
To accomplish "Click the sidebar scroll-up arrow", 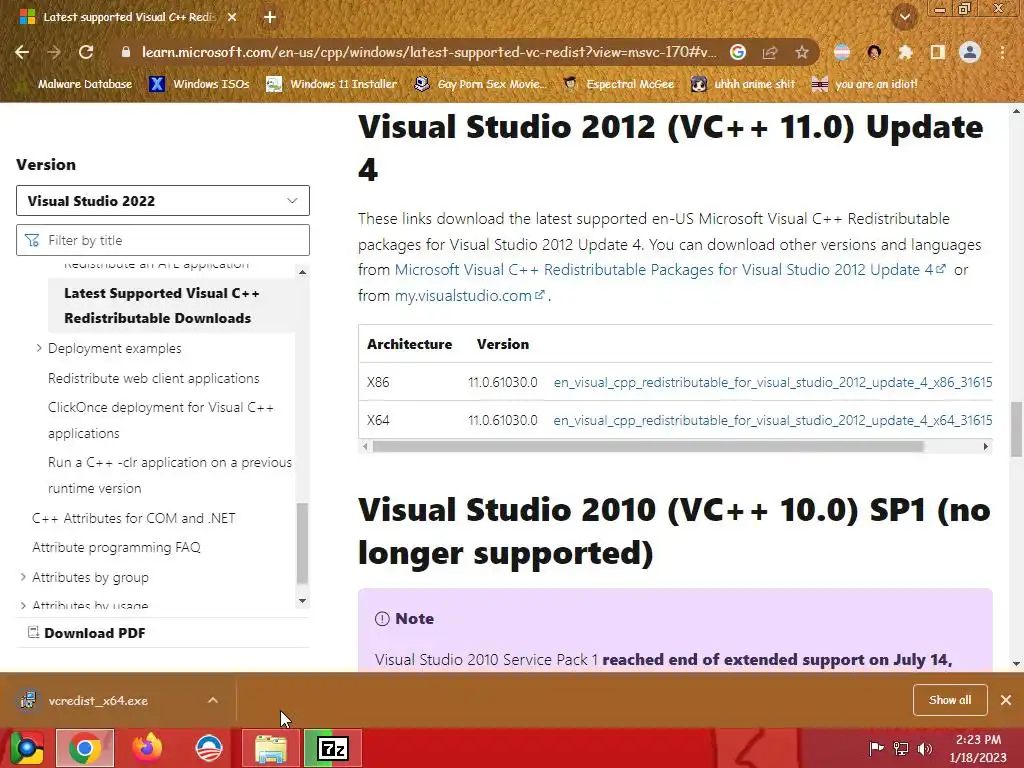I will pos(302,272).
